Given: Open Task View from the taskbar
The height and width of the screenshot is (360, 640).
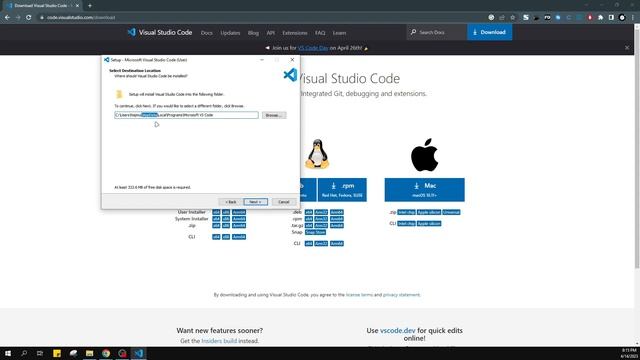Looking at the screenshot, I should tap(40, 353).
